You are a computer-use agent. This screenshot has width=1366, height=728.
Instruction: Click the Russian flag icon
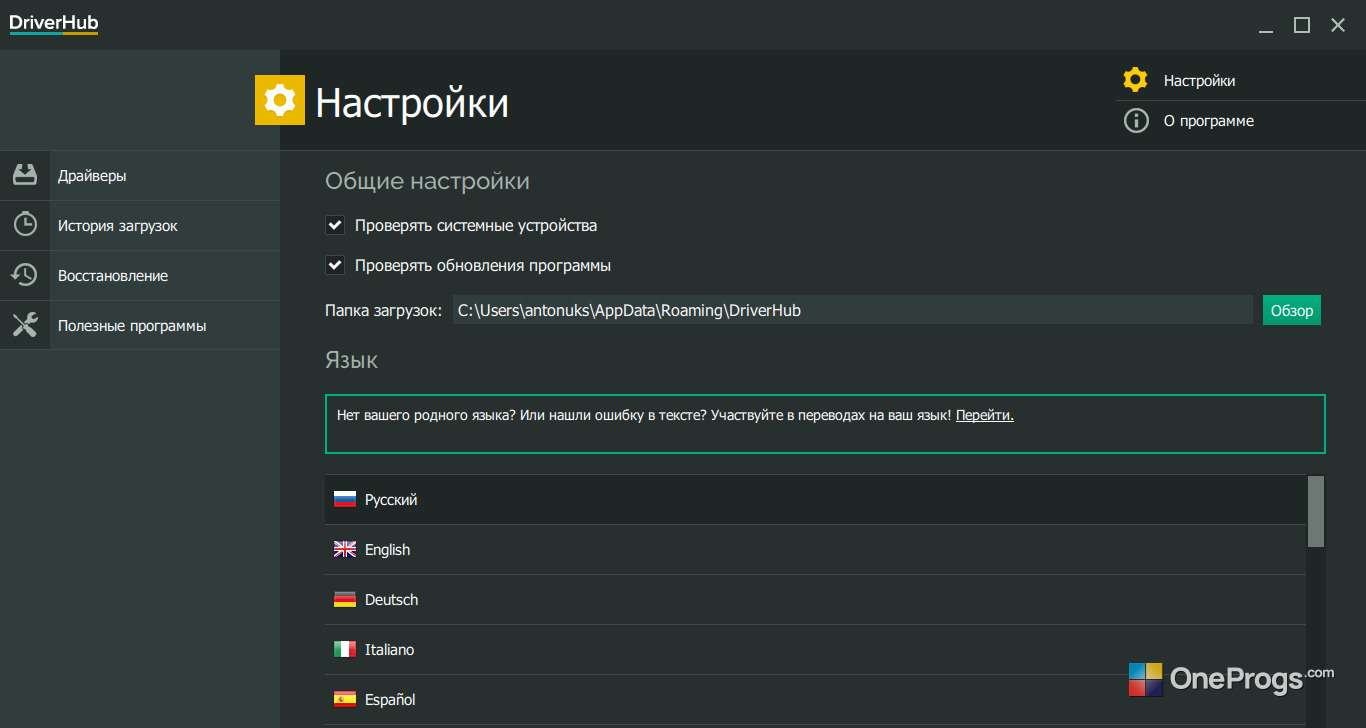345,500
